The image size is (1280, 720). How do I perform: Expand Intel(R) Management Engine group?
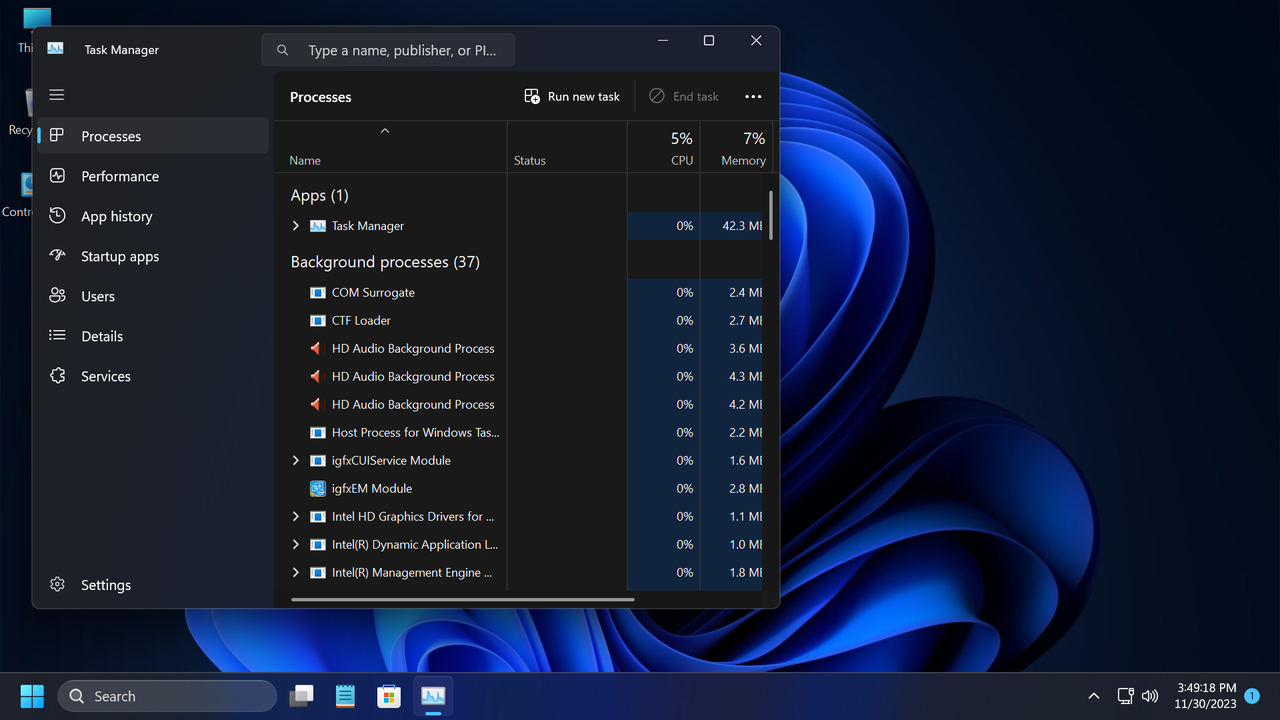[x=296, y=573]
